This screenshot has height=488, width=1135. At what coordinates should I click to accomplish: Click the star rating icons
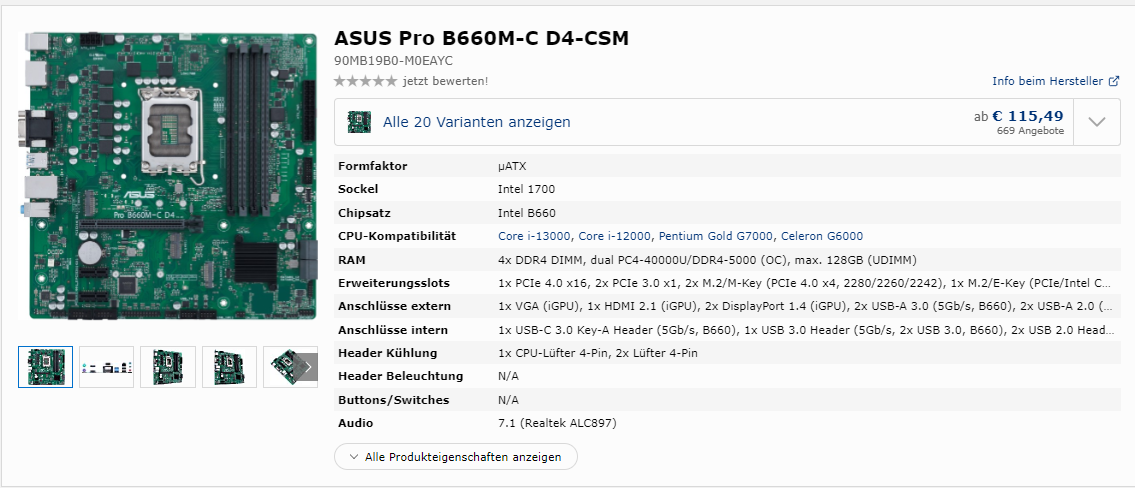(365, 81)
